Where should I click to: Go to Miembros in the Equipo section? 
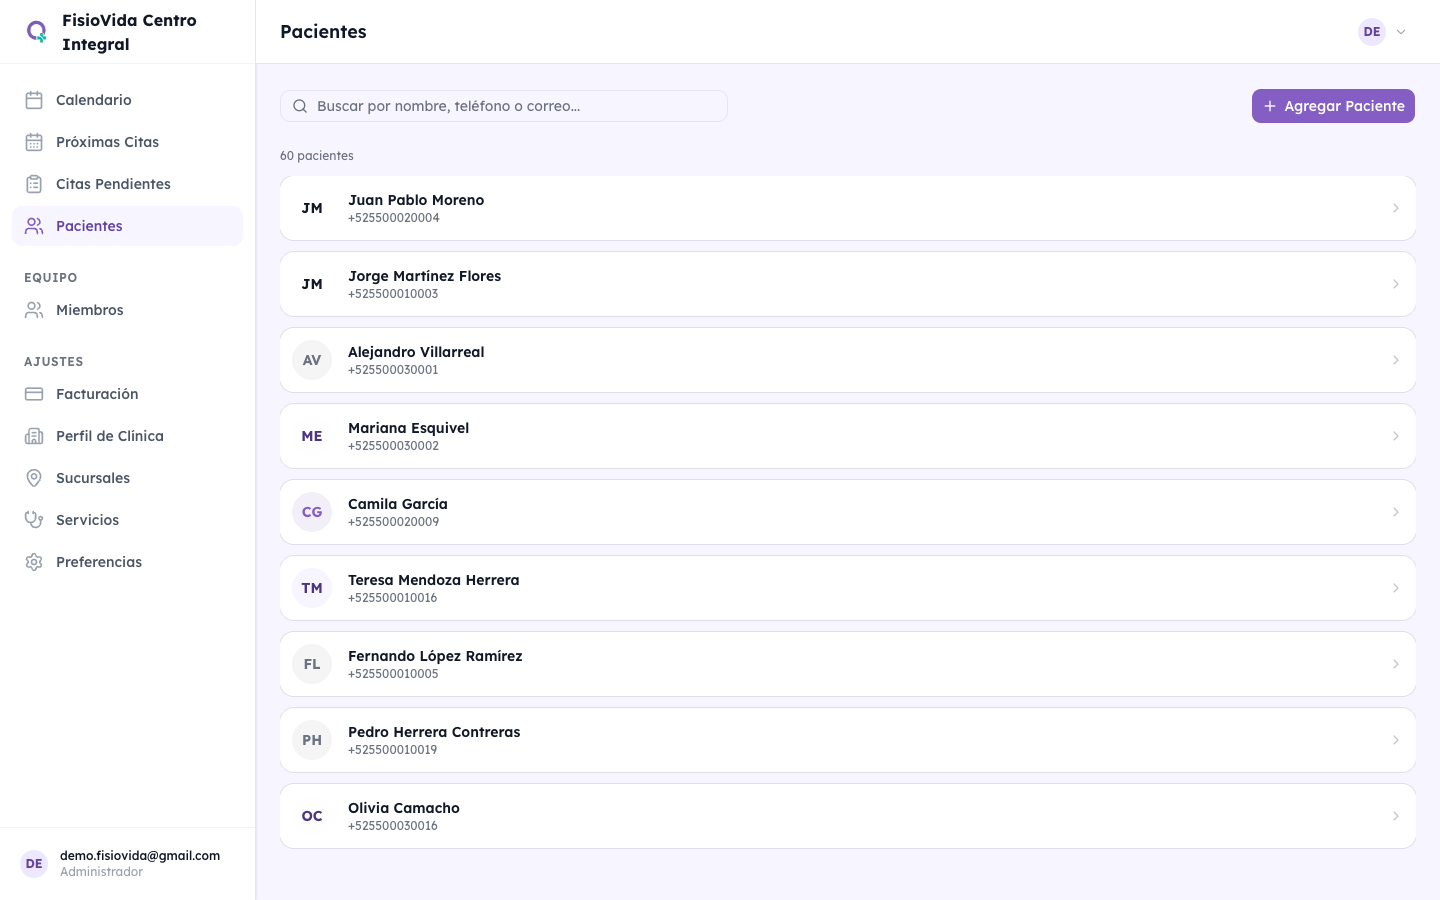click(90, 310)
